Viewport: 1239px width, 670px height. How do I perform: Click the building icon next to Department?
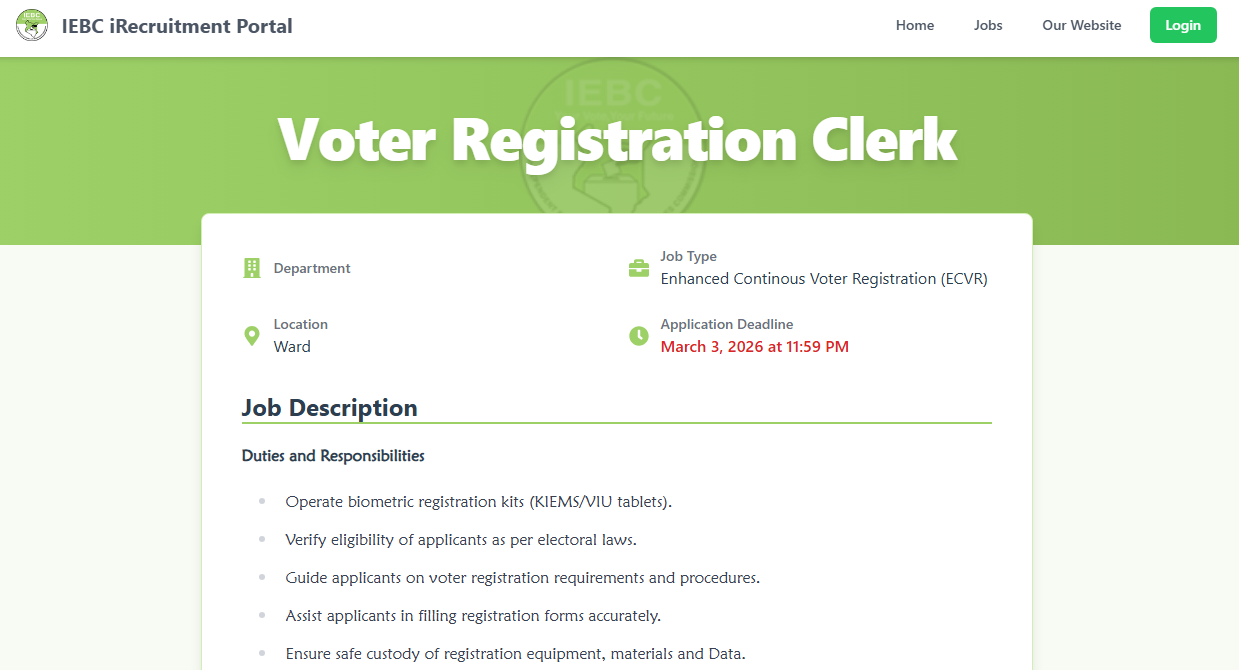[x=251, y=267]
